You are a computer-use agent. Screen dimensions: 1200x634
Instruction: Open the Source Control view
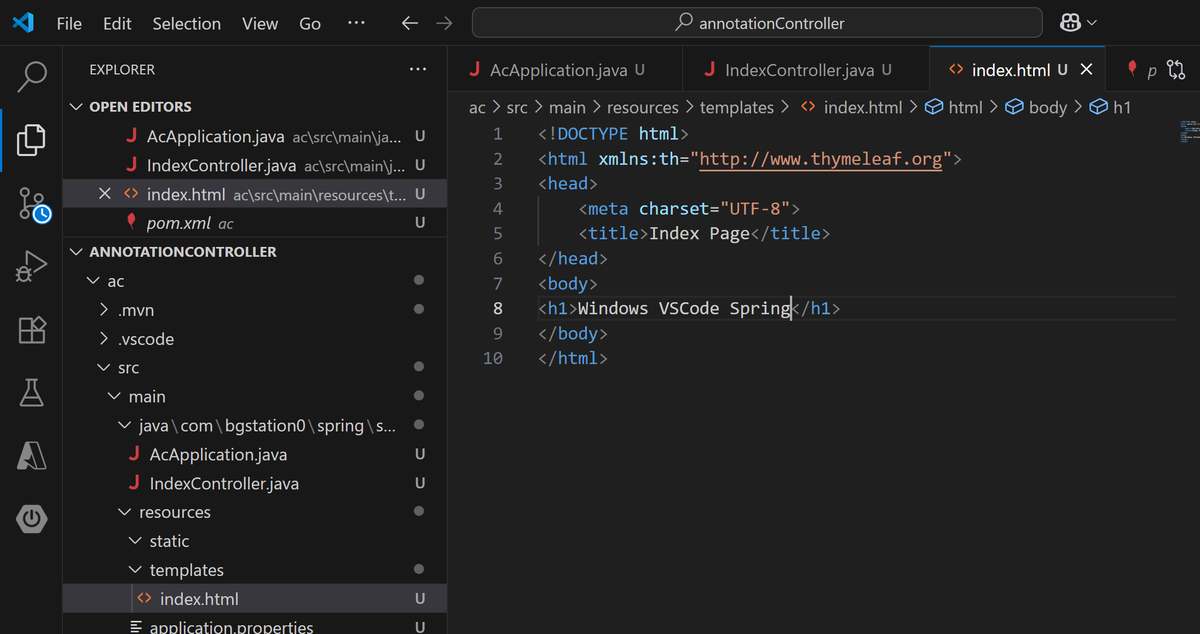pos(32,204)
